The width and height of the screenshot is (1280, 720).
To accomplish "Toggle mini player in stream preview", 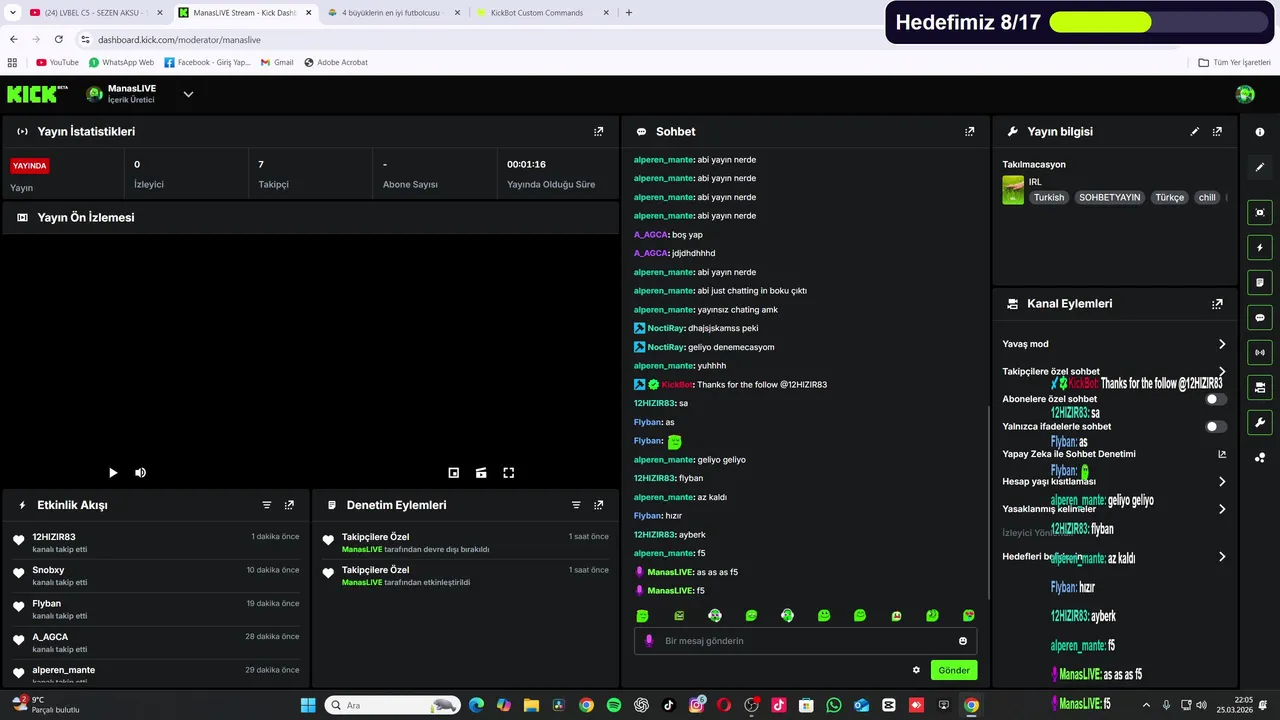I will click(x=454, y=473).
